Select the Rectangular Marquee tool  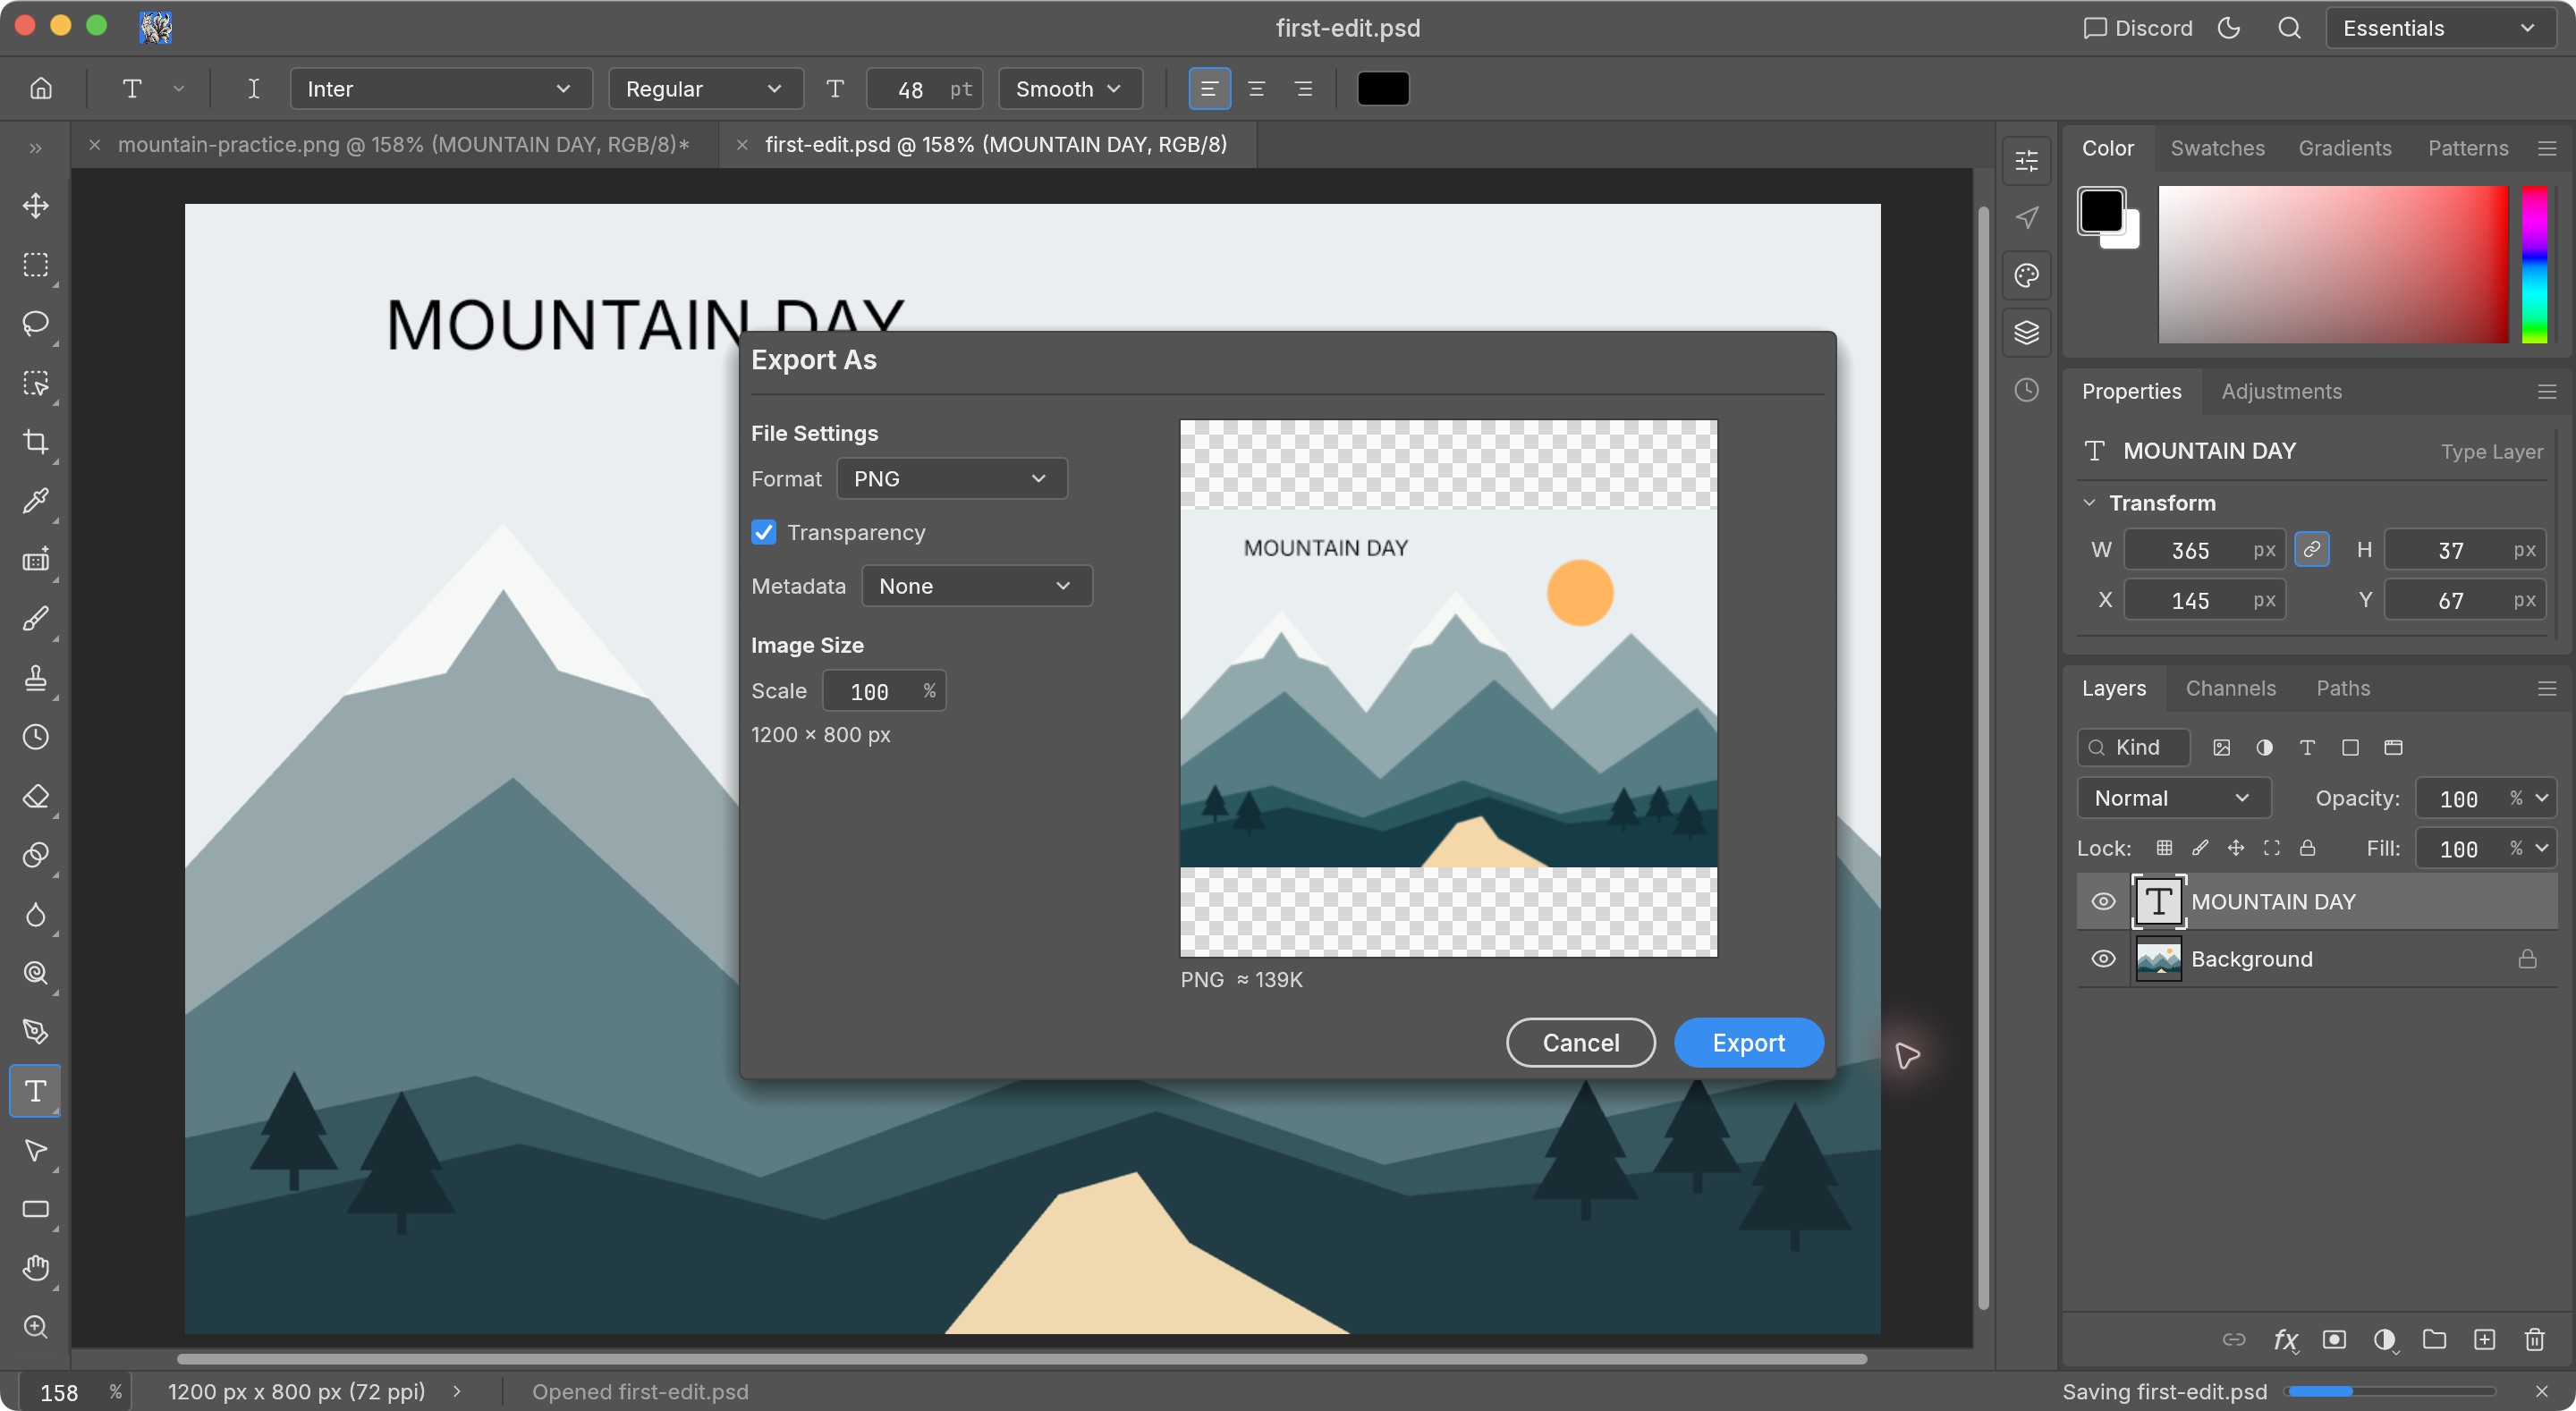pyautogui.click(x=36, y=265)
